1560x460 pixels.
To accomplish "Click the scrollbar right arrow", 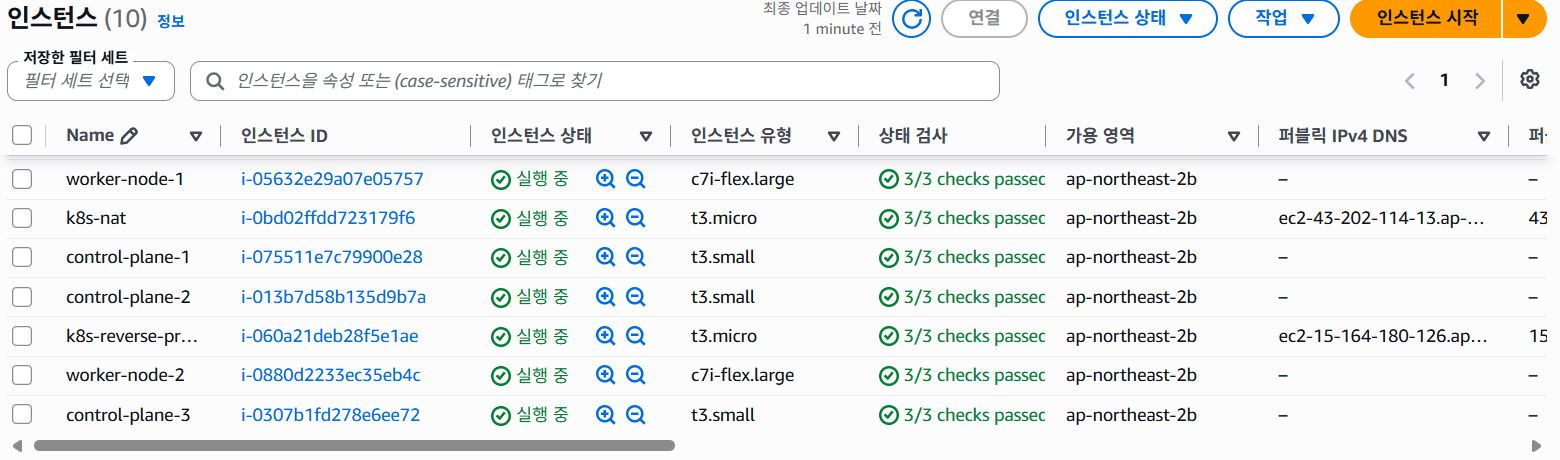I will [1537, 445].
